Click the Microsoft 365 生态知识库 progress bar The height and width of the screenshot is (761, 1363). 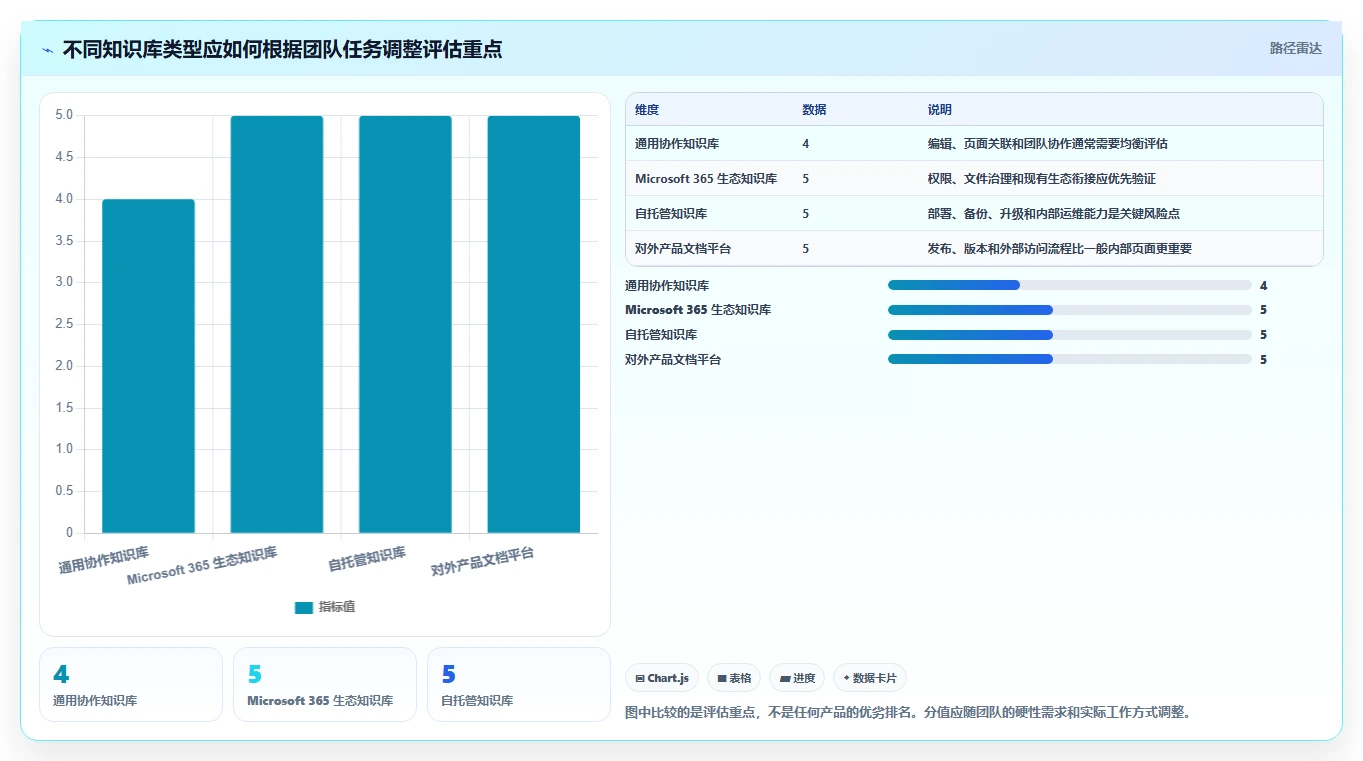point(1070,310)
